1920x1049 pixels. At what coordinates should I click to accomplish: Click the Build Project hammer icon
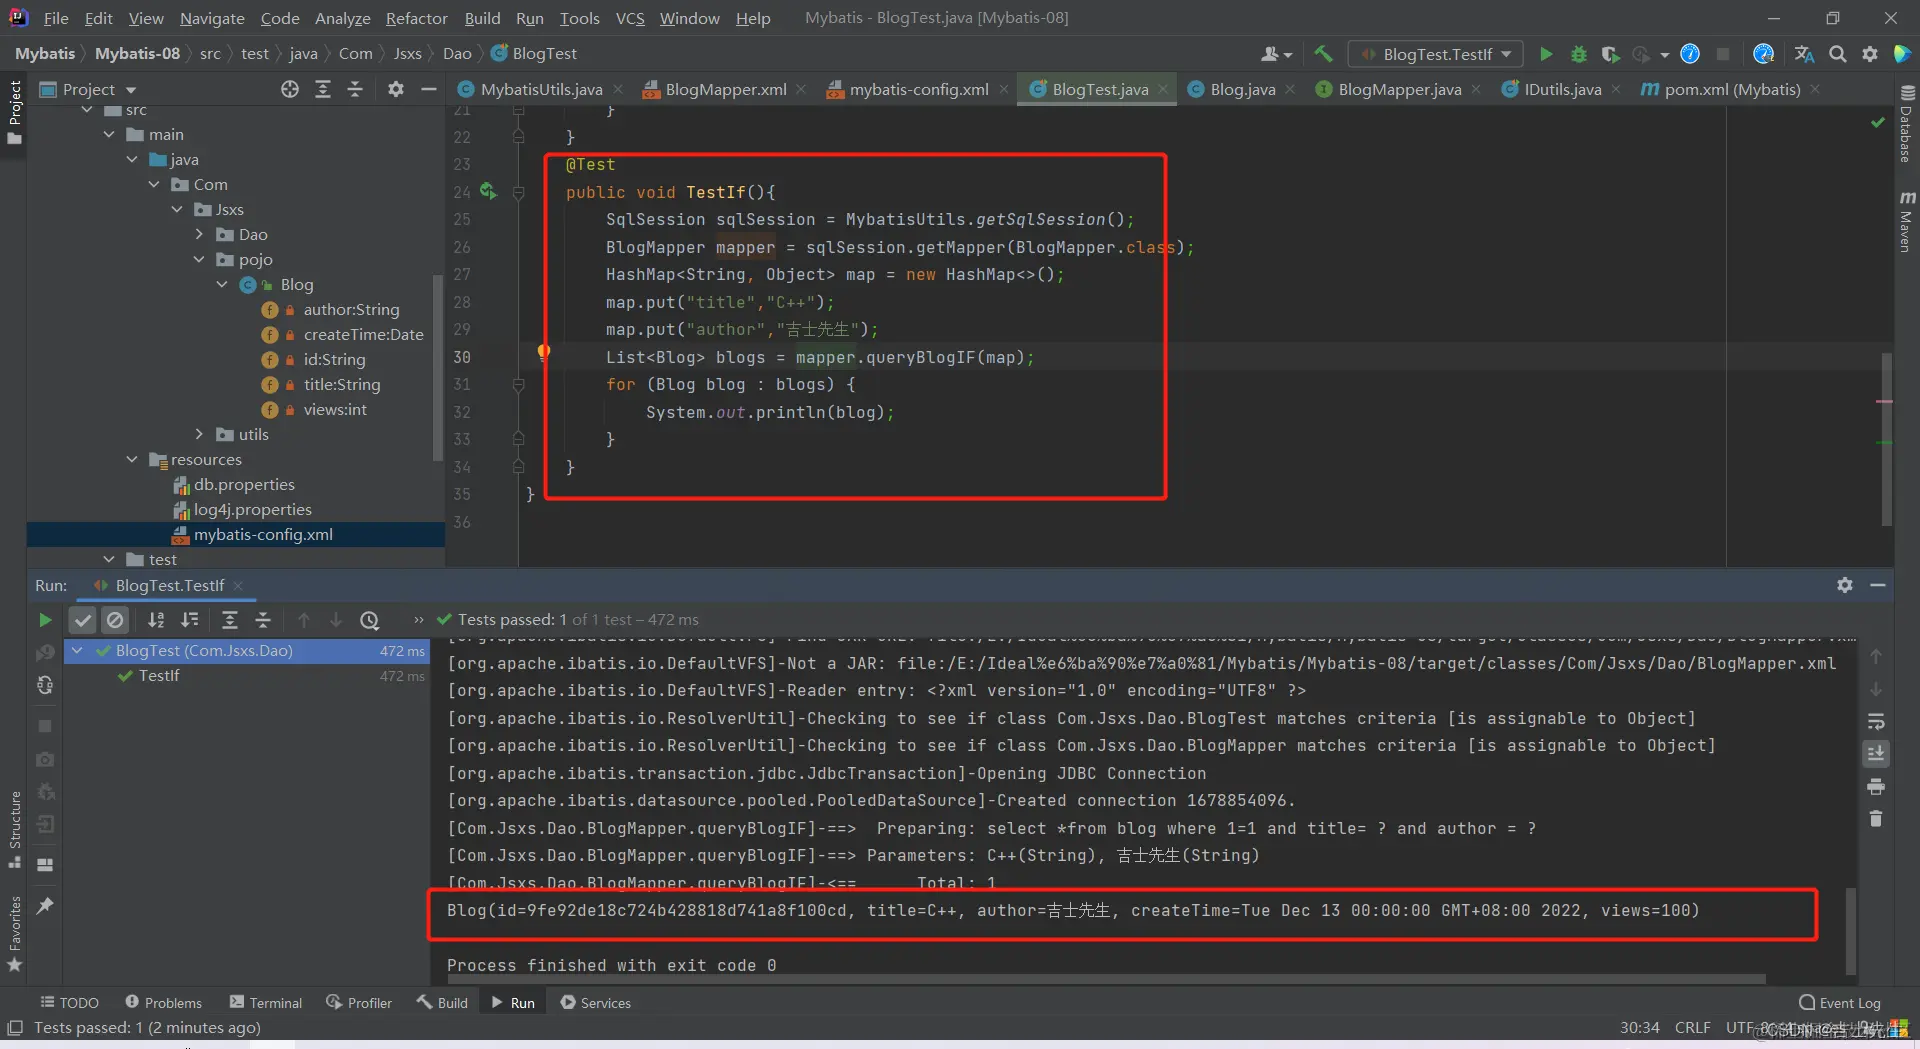(x=1323, y=54)
